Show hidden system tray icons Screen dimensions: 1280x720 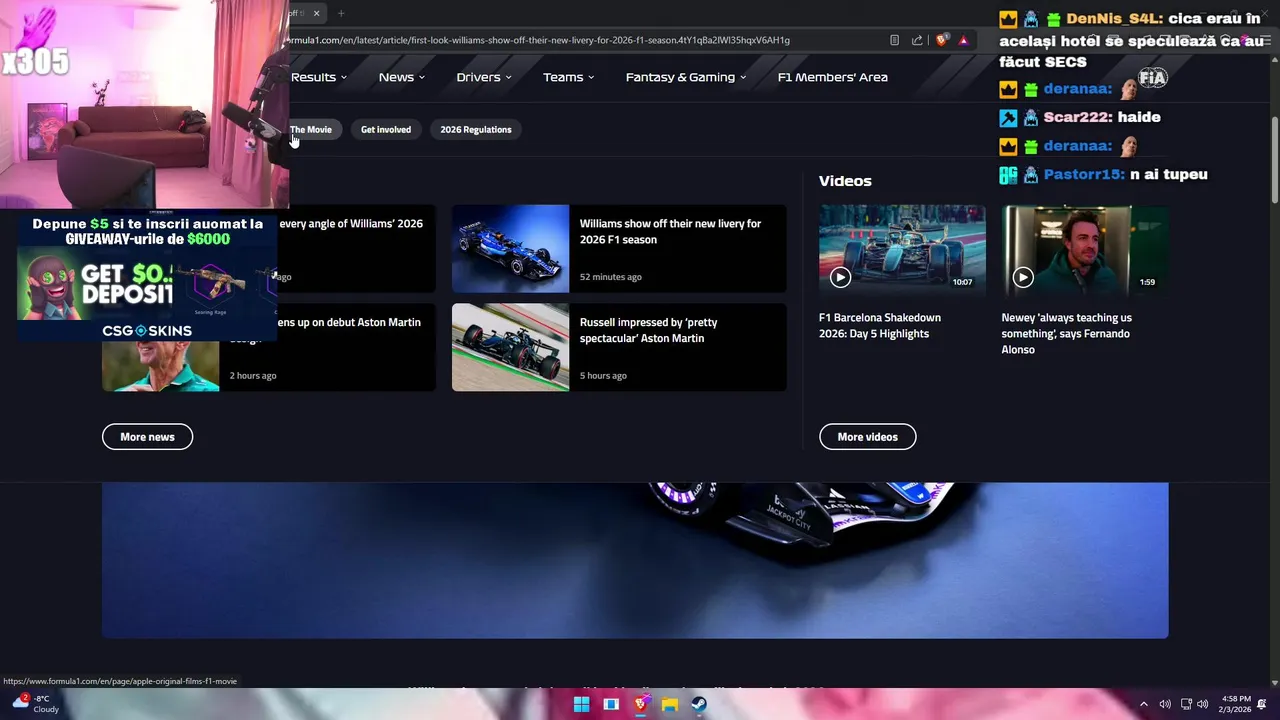point(1144,704)
